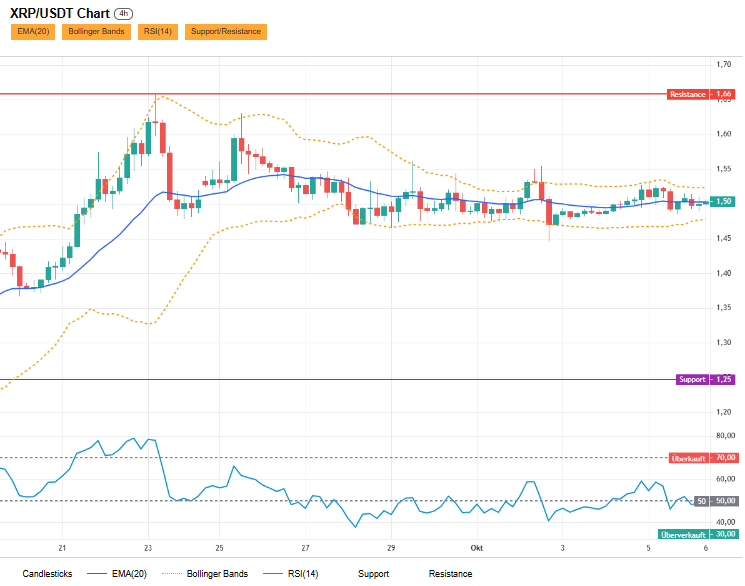Screen dimensions: 745x586
Task: Click the 1,20 price axis value
Action: click(724, 412)
